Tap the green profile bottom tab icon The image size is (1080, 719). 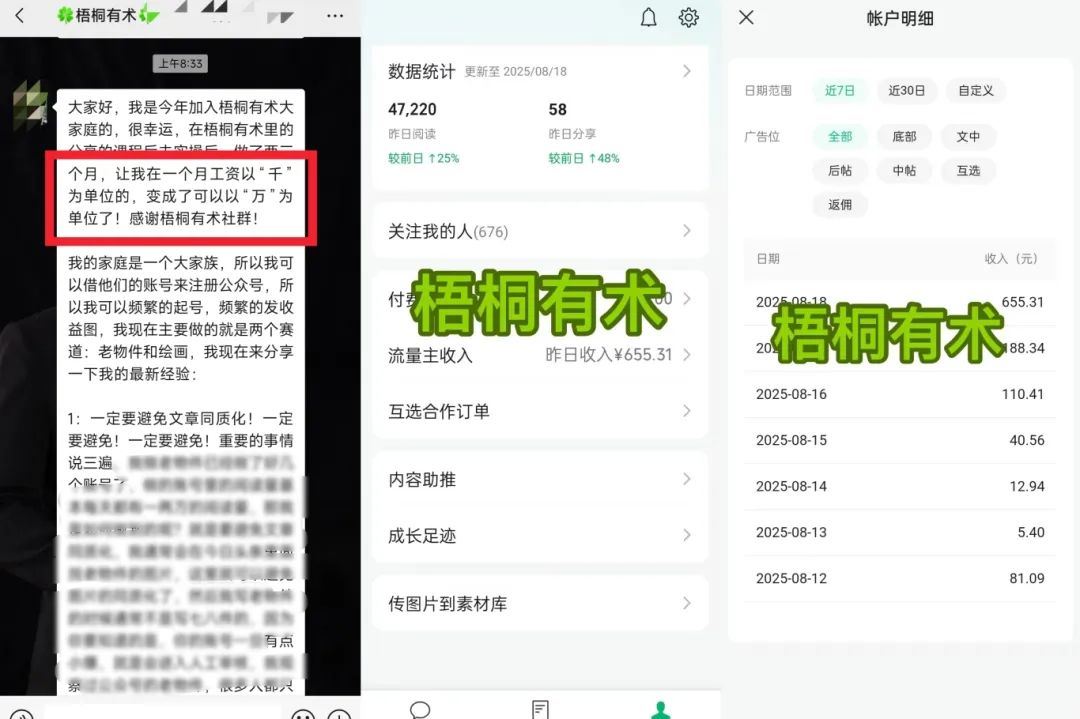pos(660,709)
